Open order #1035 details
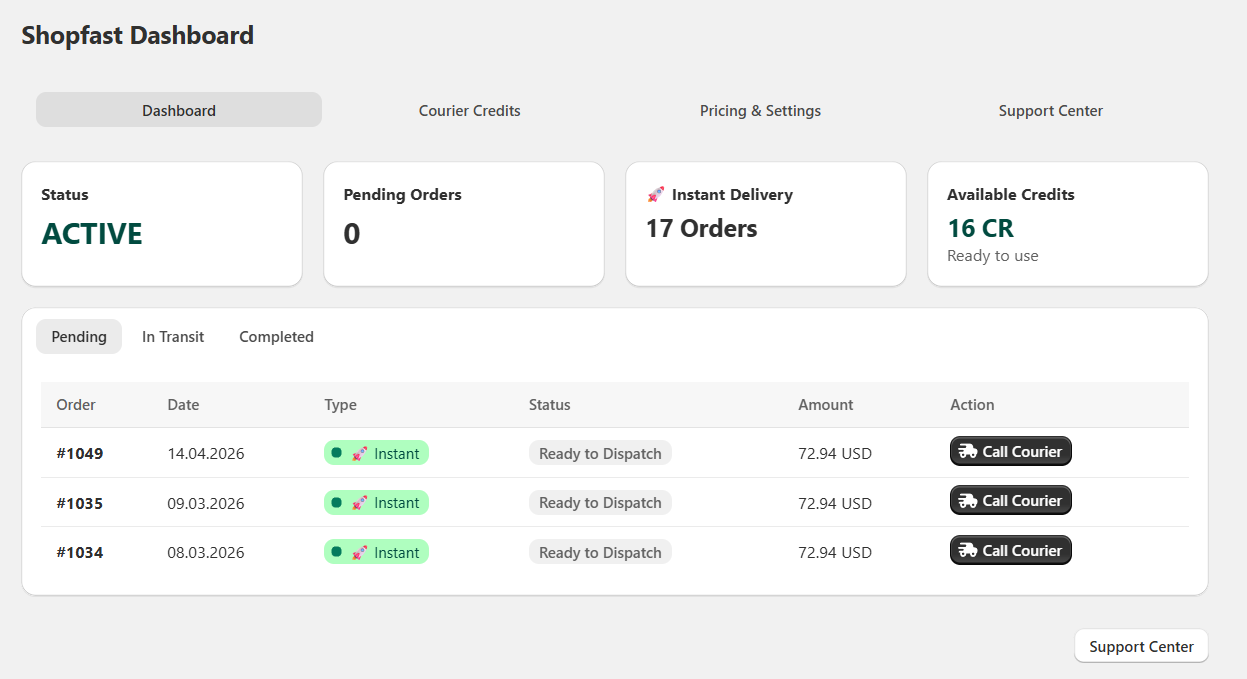 pyautogui.click(x=80, y=503)
